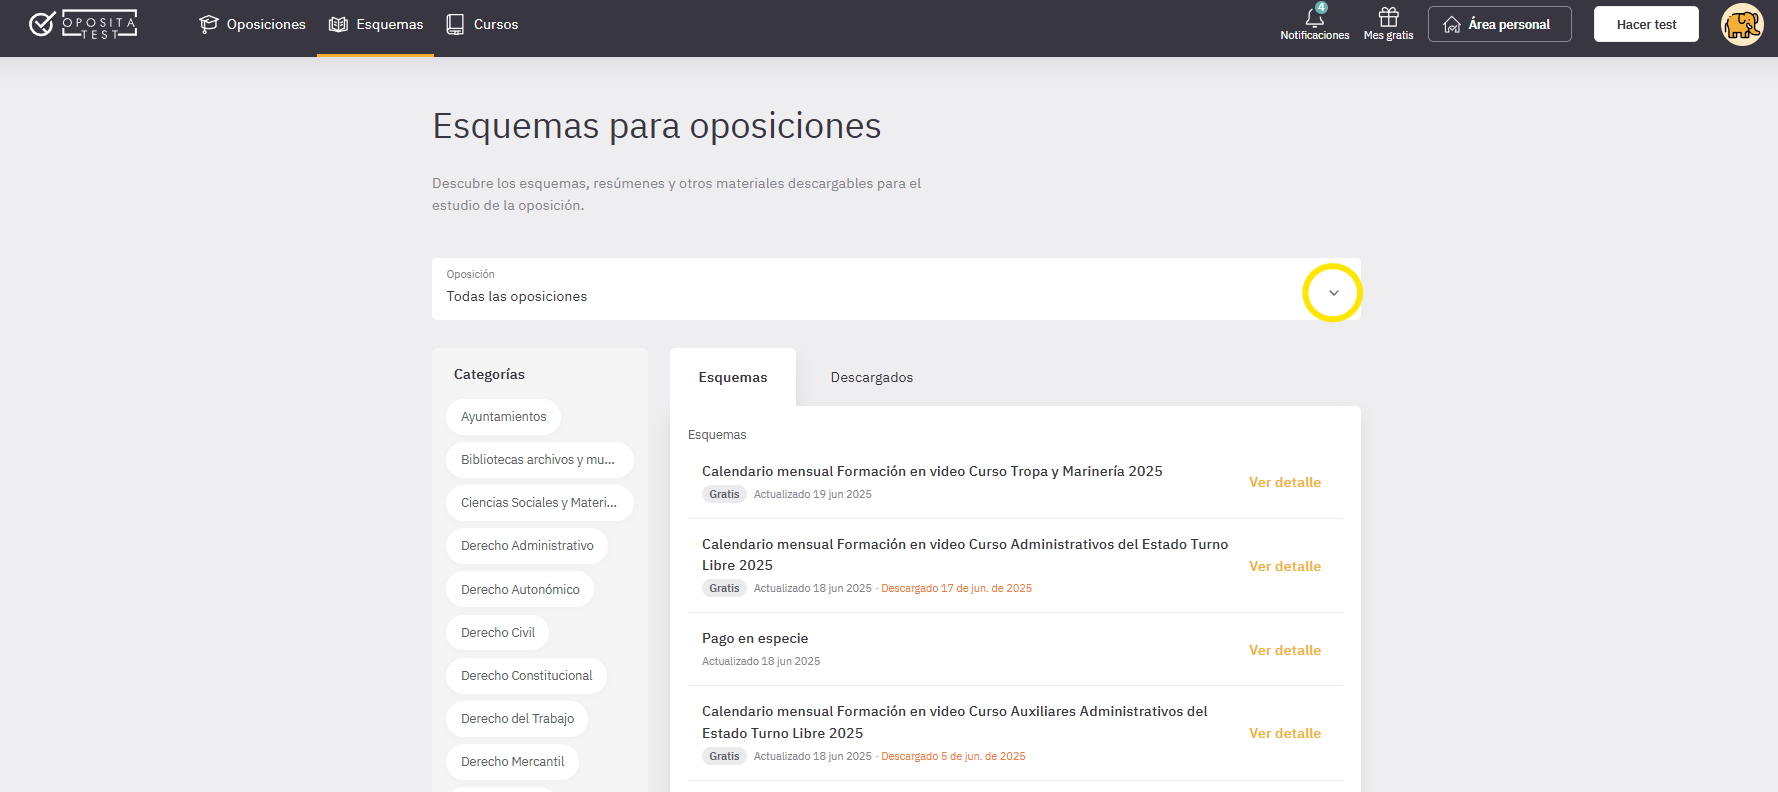The image size is (1778, 792).
Task: Click the tablet Cursos icon
Action: (x=455, y=24)
